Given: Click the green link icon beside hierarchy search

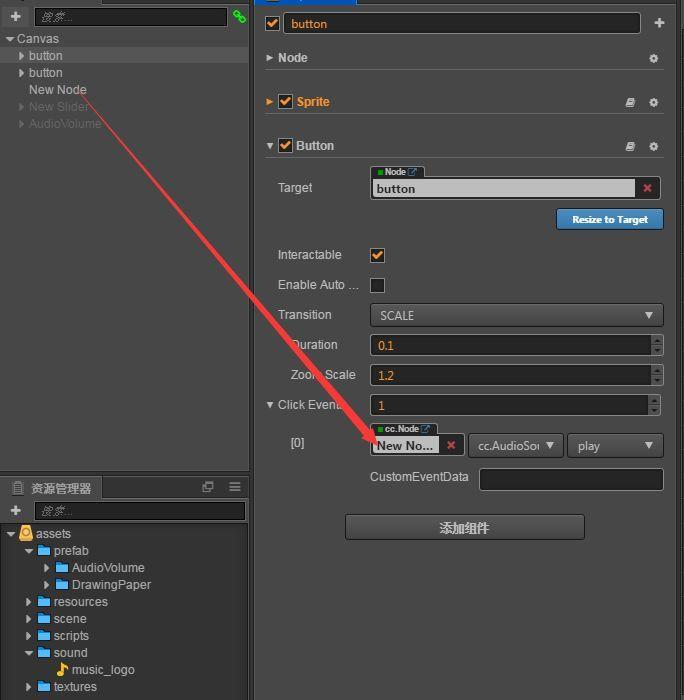Looking at the screenshot, I should click(239, 17).
